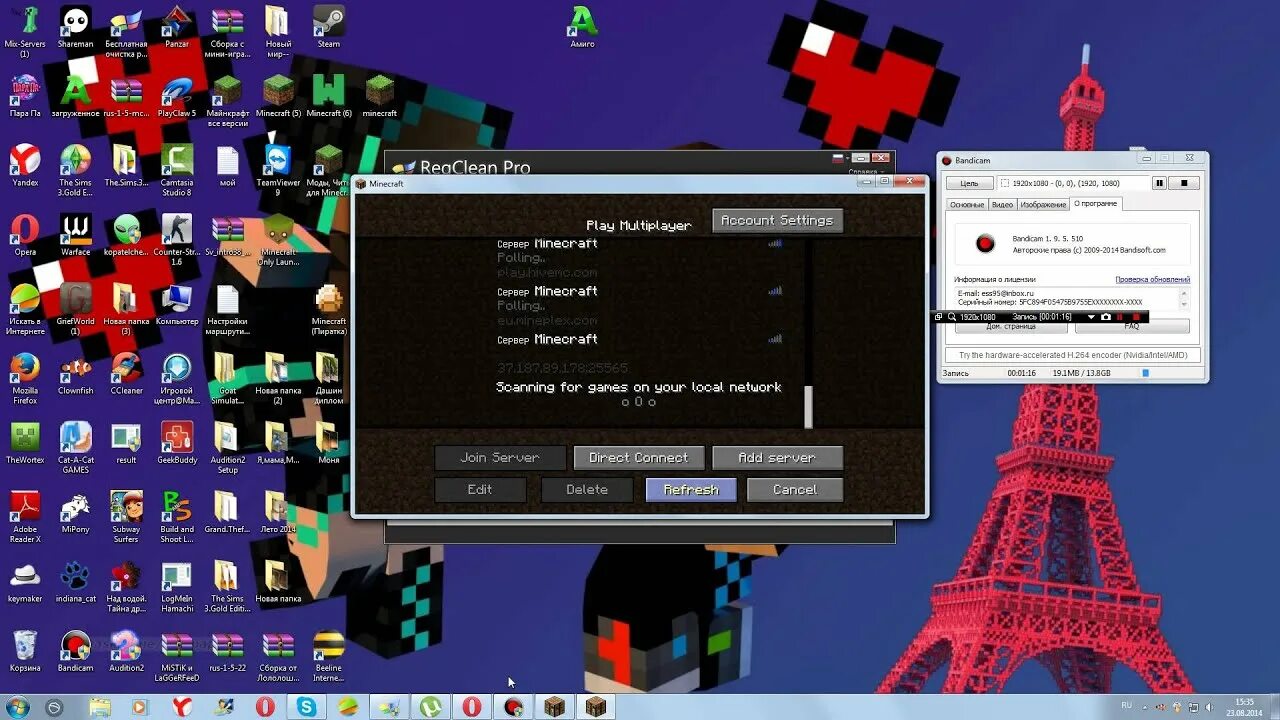The height and width of the screenshot is (720, 1280).
Task: Open Yandex browser from the taskbar
Action: pos(182,707)
